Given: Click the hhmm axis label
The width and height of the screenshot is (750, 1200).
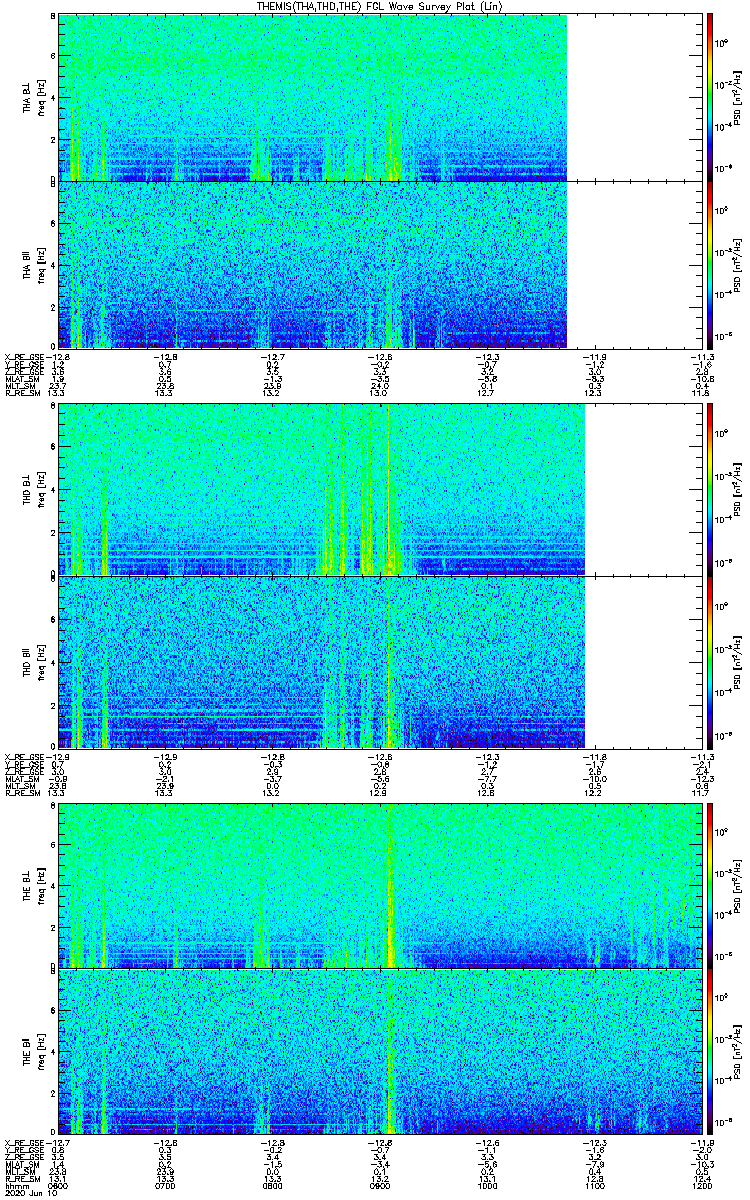Looking at the screenshot, I should pos(15,1186).
